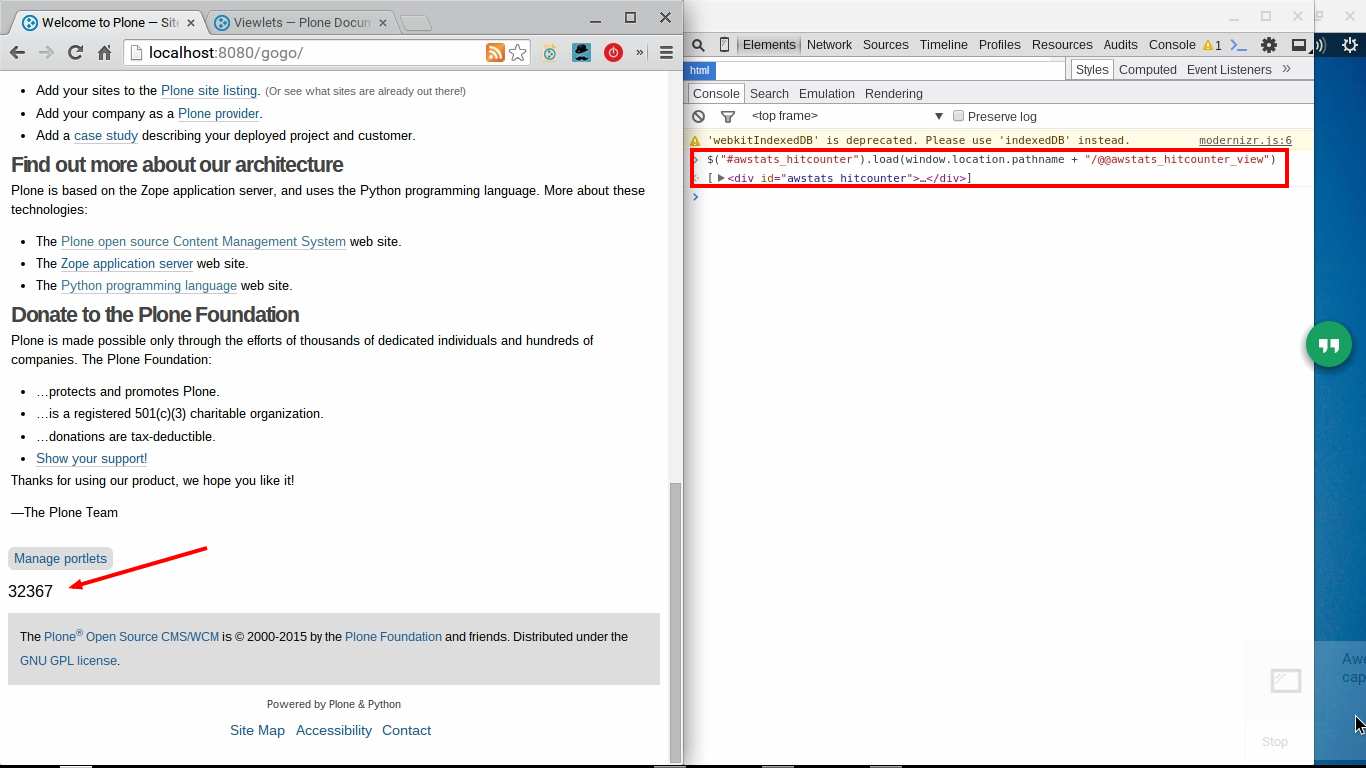
Task: Open the browser home page icon
Action: [x=104, y=53]
